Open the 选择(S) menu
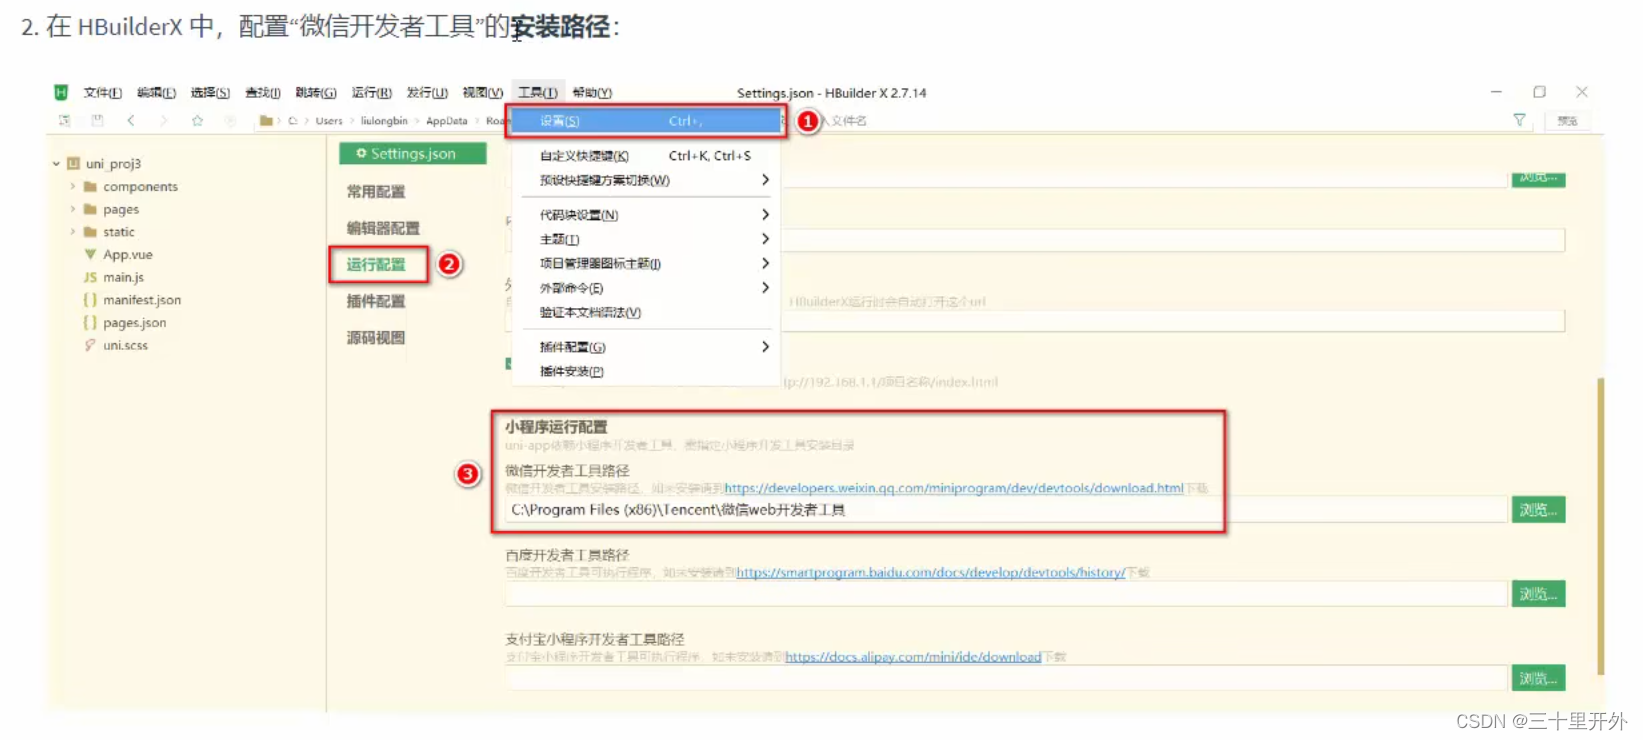 click(x=210, y=92)
